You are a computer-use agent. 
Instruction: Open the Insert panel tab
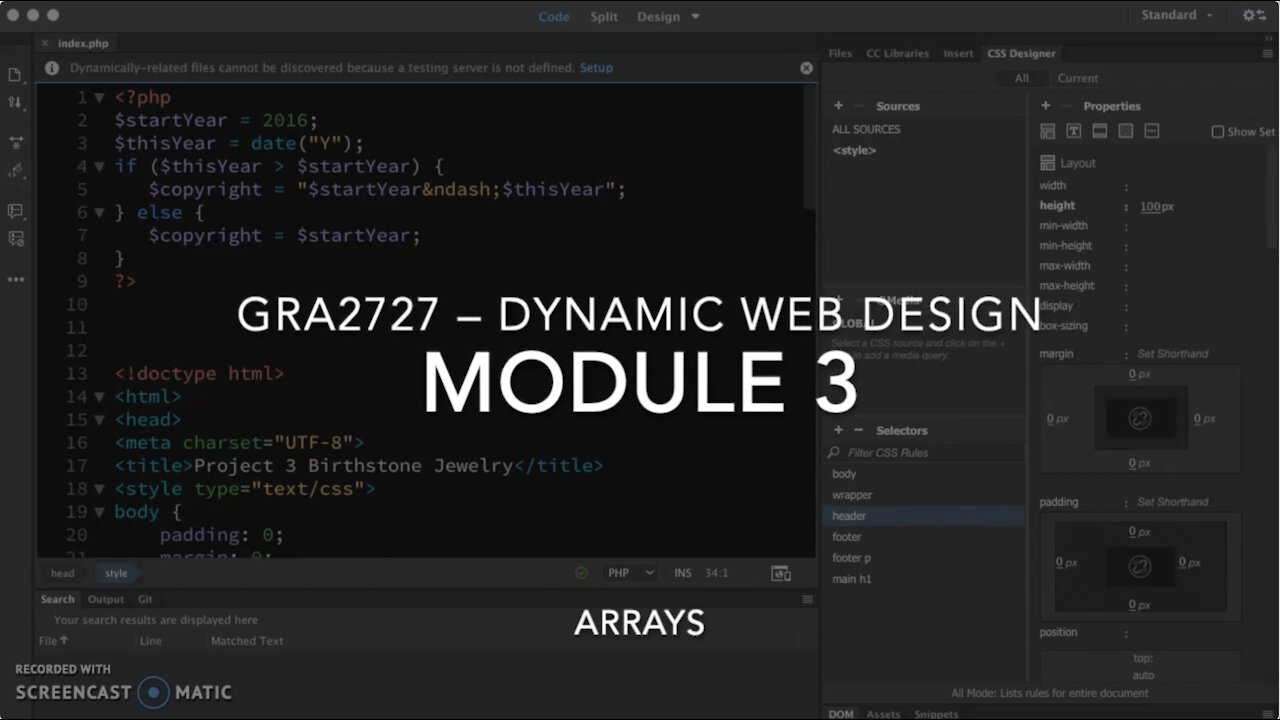point(958,54)
